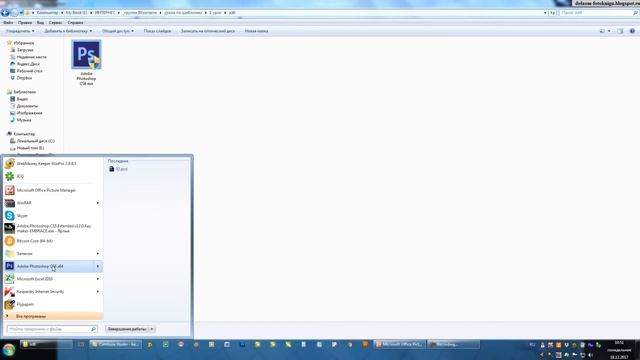Screen dimensions: 640x360
Task: Open Skype from the Start menu
Action: click(53, 216)
